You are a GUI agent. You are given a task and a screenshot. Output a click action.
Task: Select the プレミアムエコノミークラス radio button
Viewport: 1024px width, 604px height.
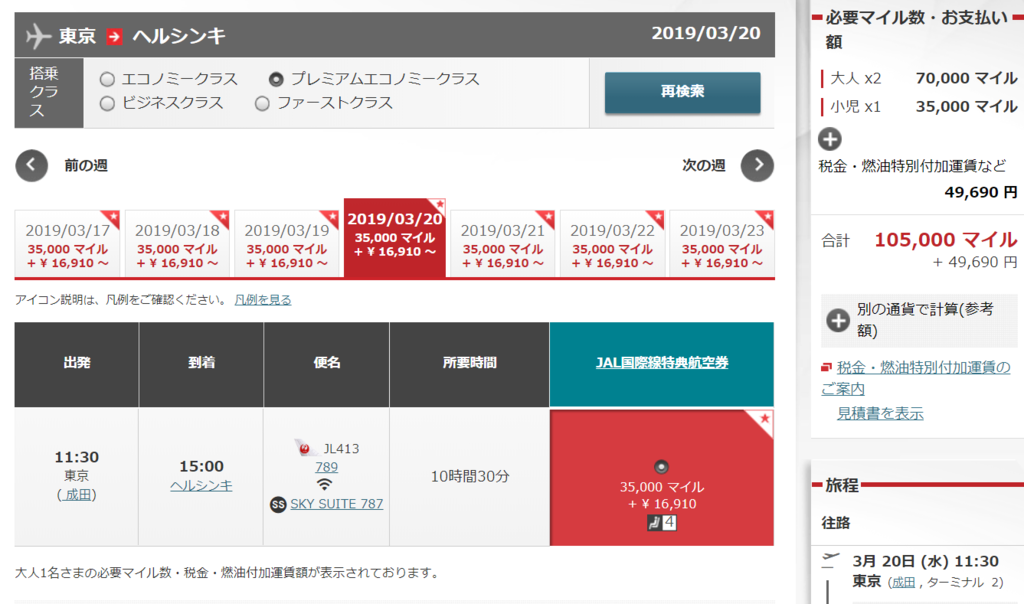point(276,80)
